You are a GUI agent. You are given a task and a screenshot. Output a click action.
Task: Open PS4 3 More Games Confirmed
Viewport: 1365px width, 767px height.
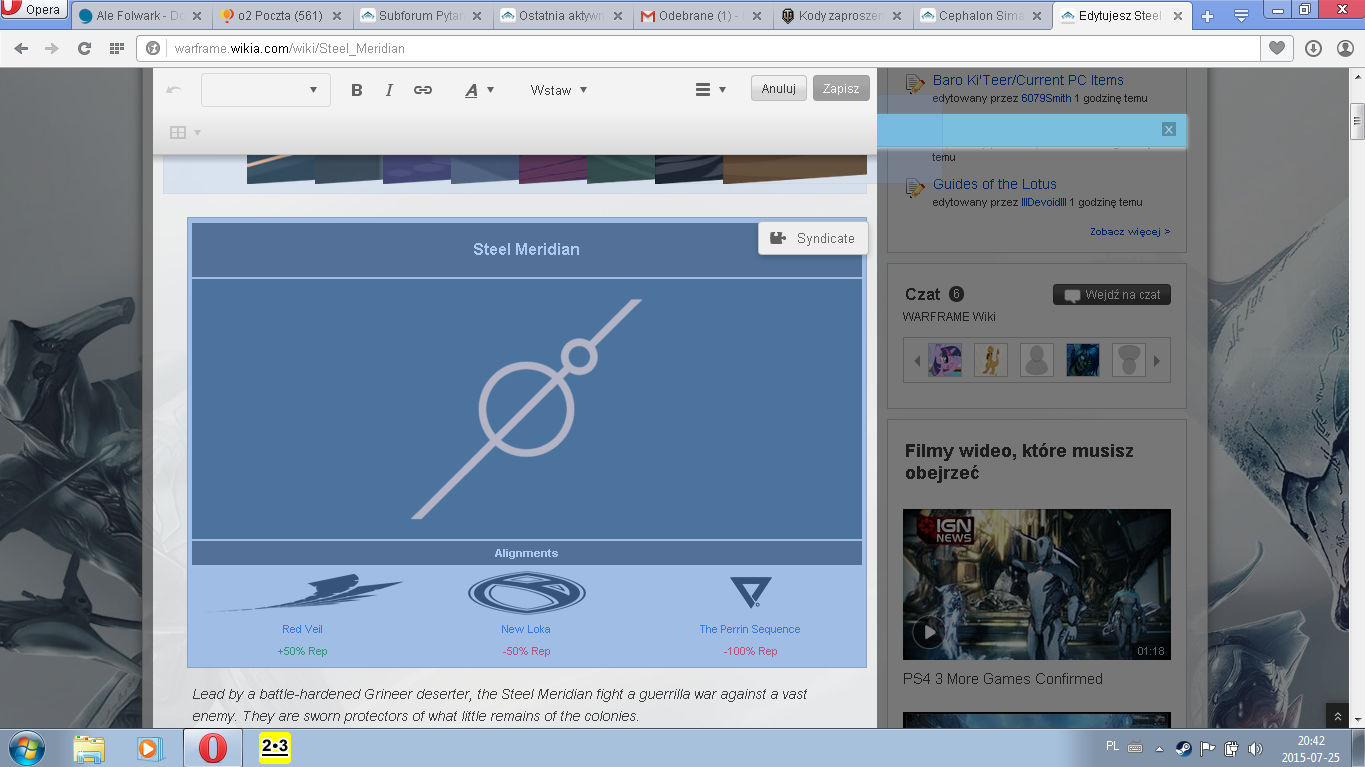(x=1003, y=679)
